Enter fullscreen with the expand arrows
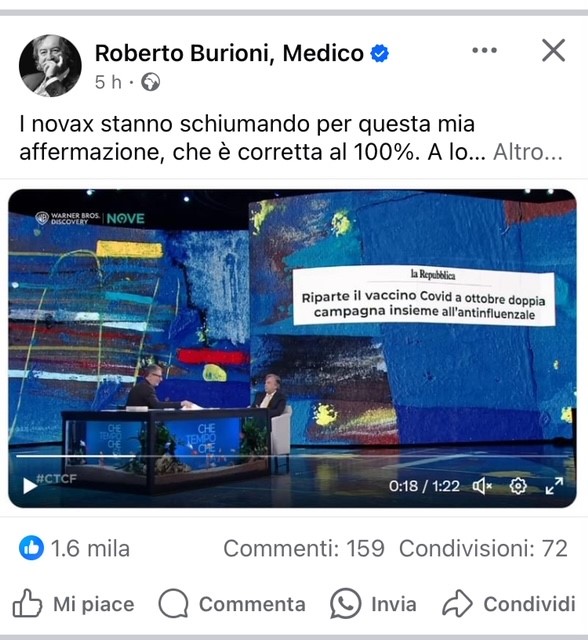The width and height of the screenshot is (588, 640). click(x=554, y=486)
